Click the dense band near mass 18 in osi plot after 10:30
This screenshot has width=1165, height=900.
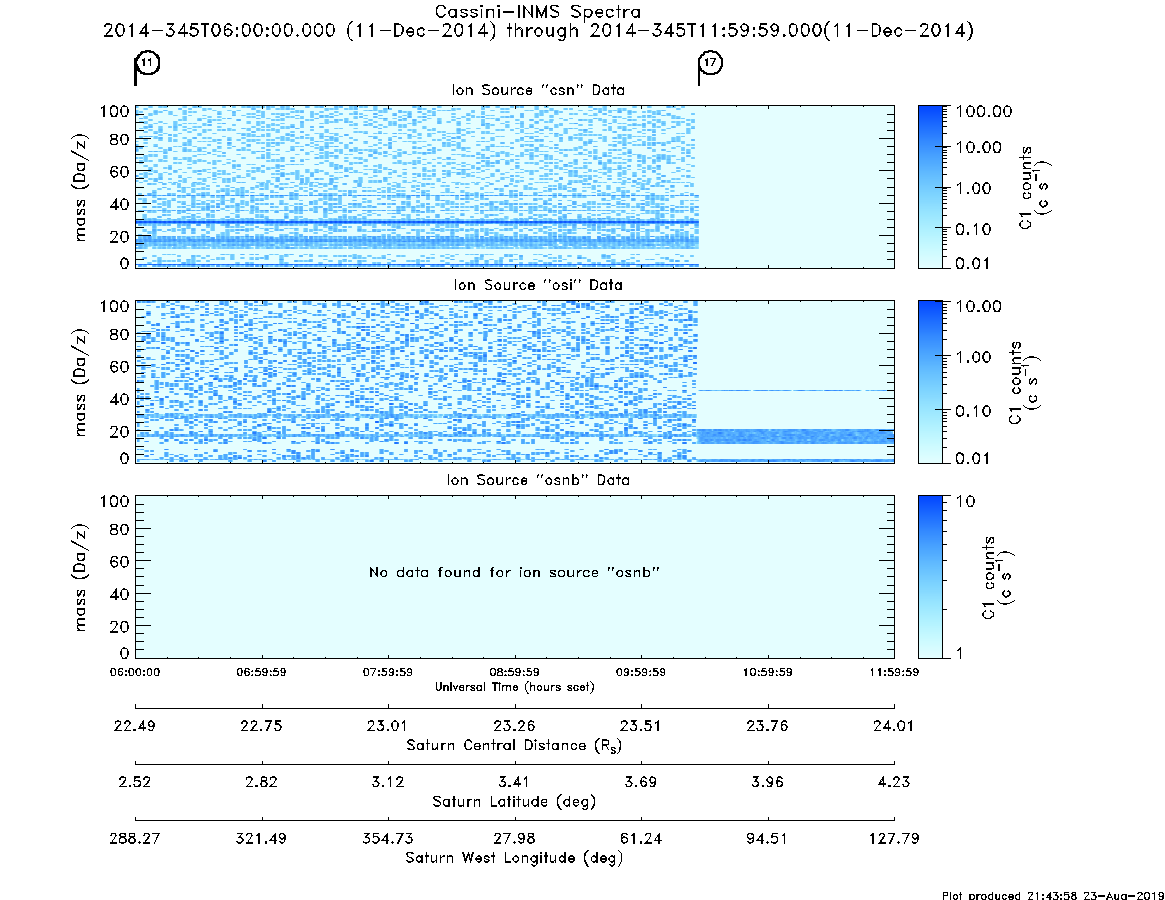click(796, 436)
